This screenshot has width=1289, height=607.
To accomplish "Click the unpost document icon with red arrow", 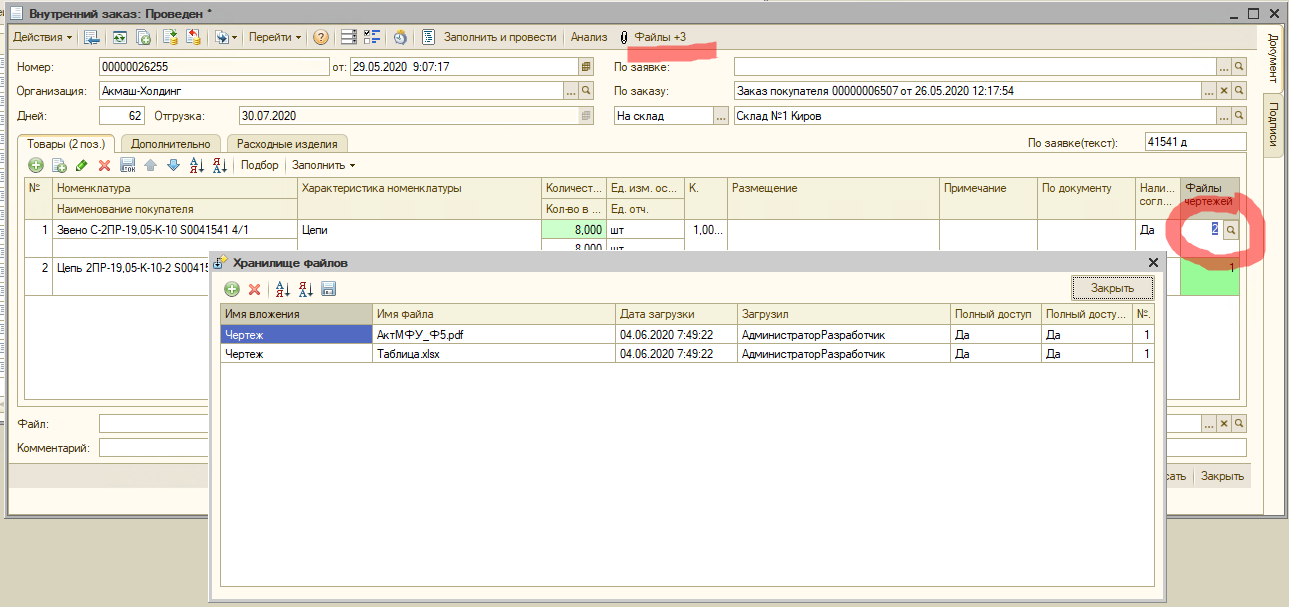I will point(194,37).
